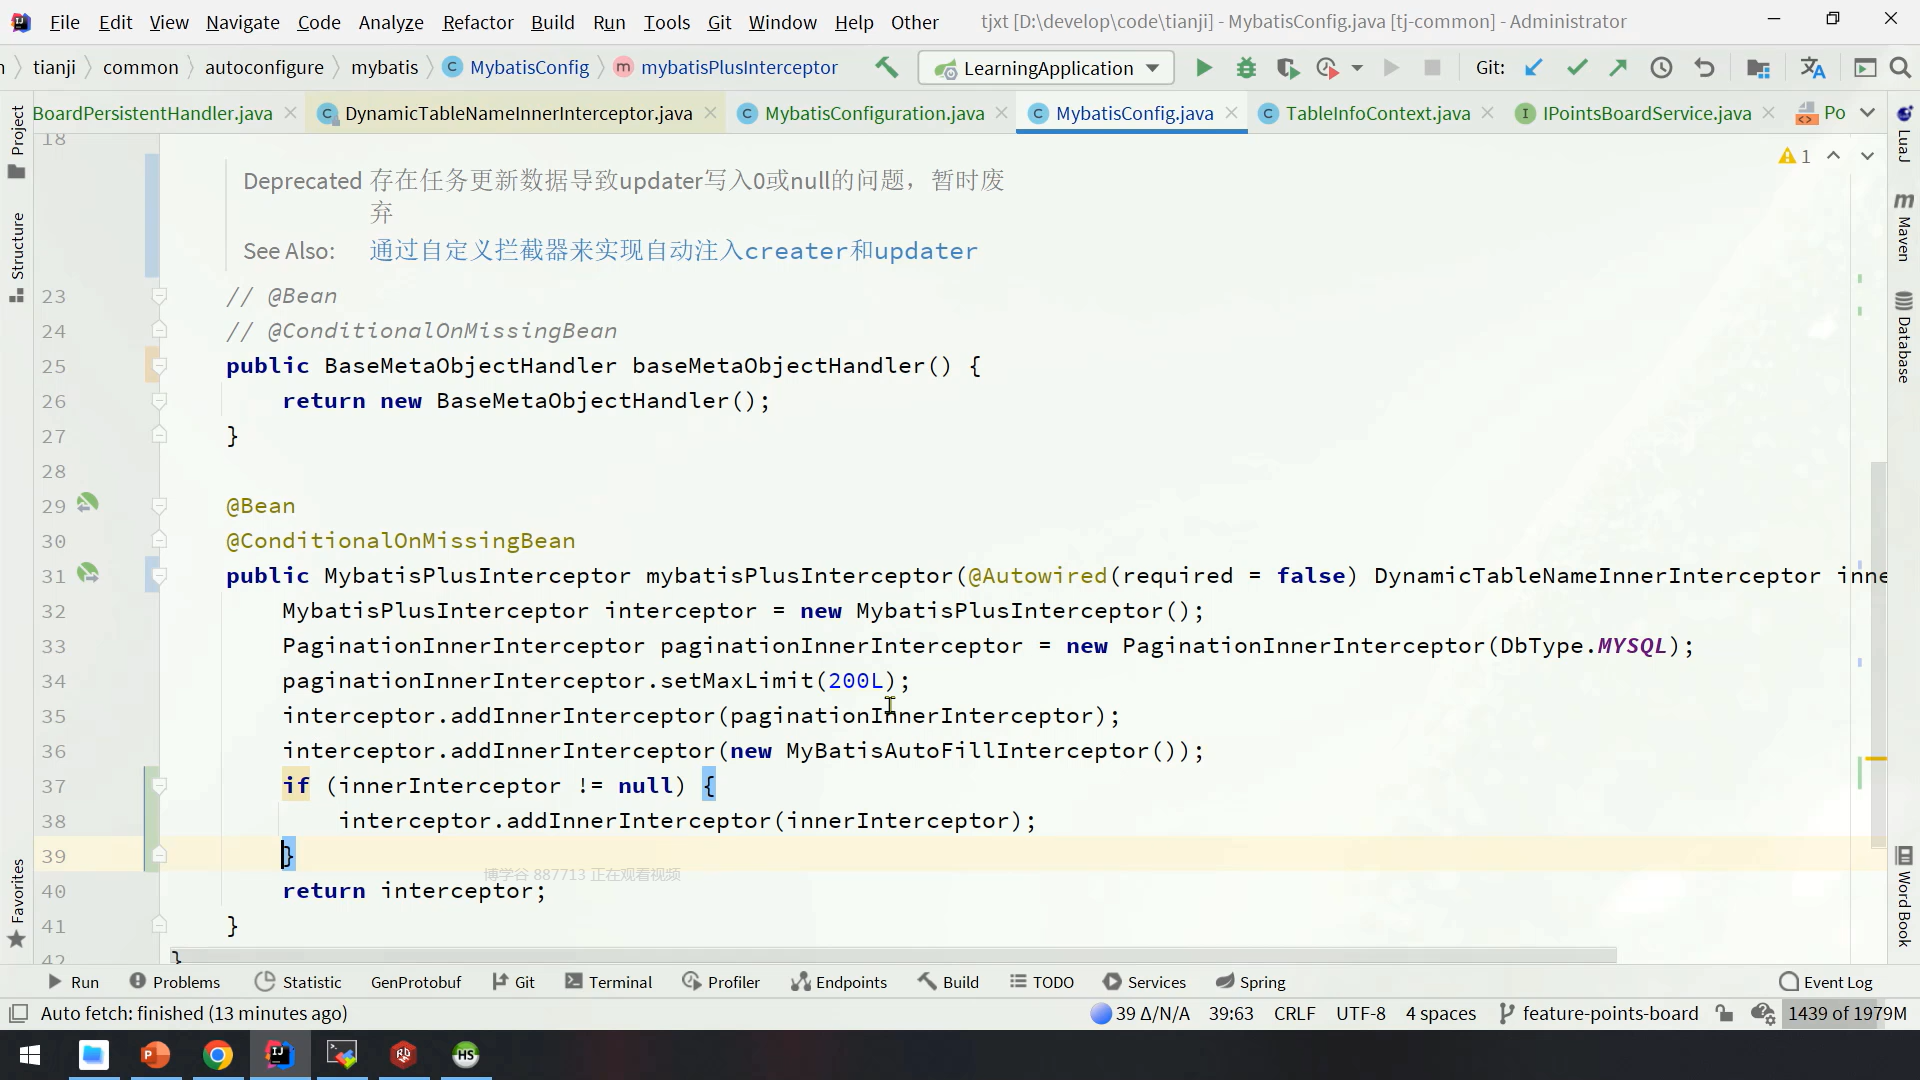Viewport: 1920px width, 1080px height.
Task: Open the Refactor menu
Action: tap(477, 22)
